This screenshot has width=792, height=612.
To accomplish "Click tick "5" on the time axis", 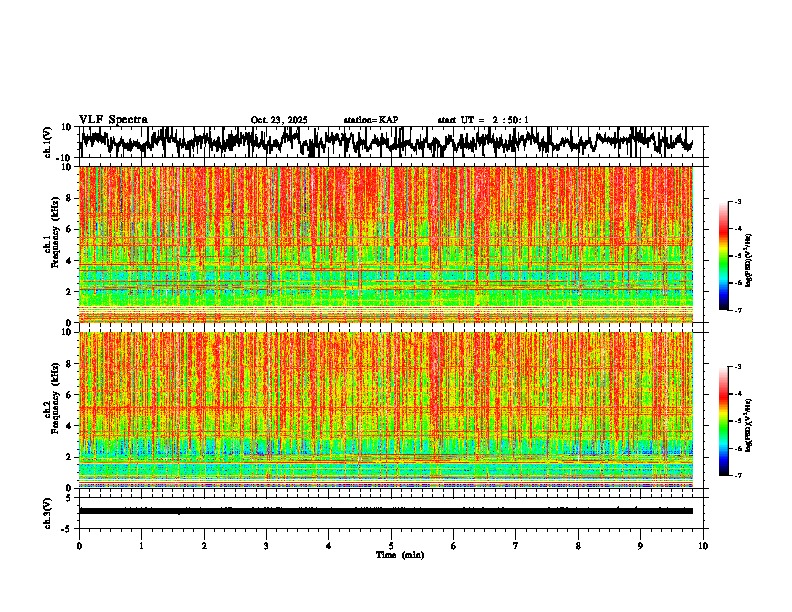I will coord(391,546).
